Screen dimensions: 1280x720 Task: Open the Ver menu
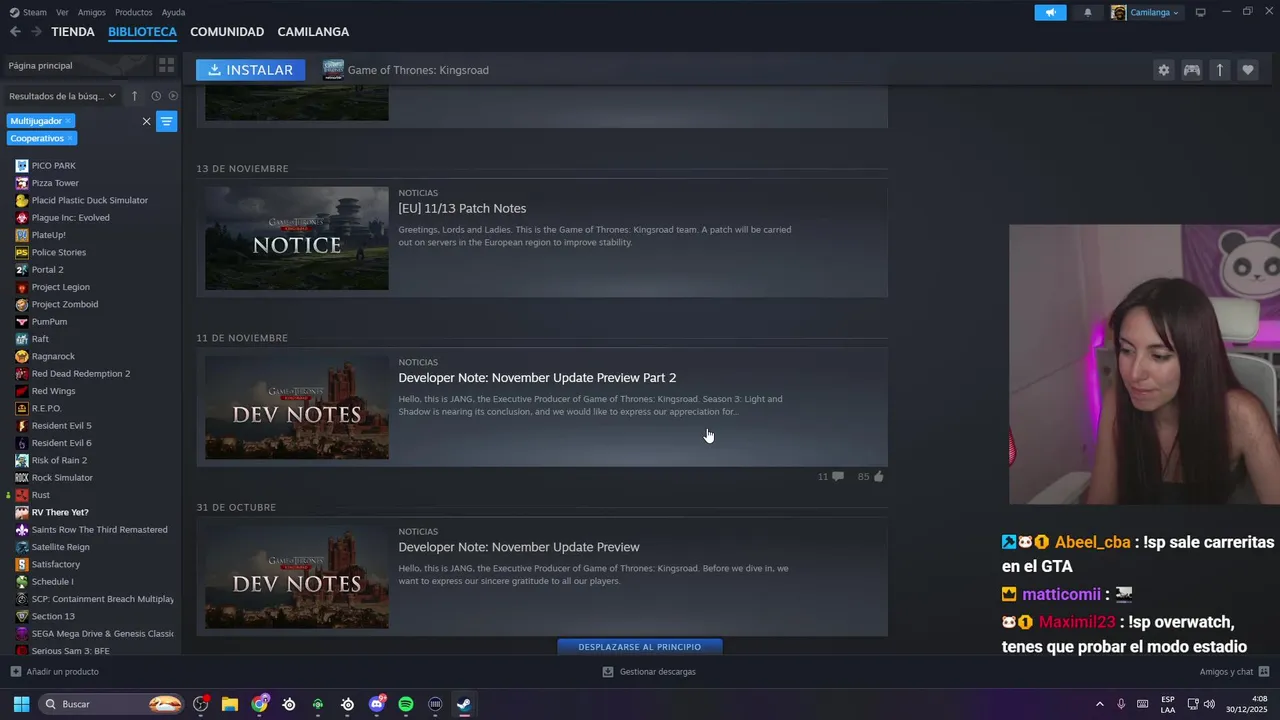click(x=62, y=12)
